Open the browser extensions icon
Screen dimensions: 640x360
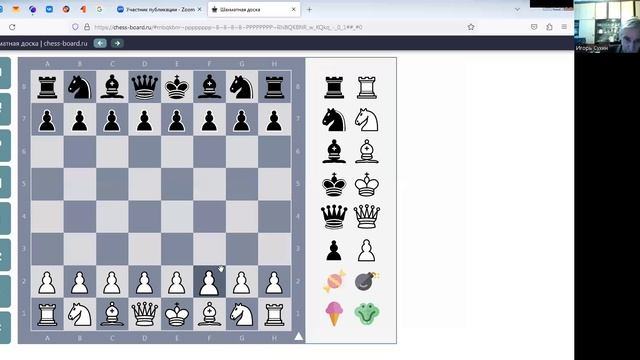[x=549, y=27]
